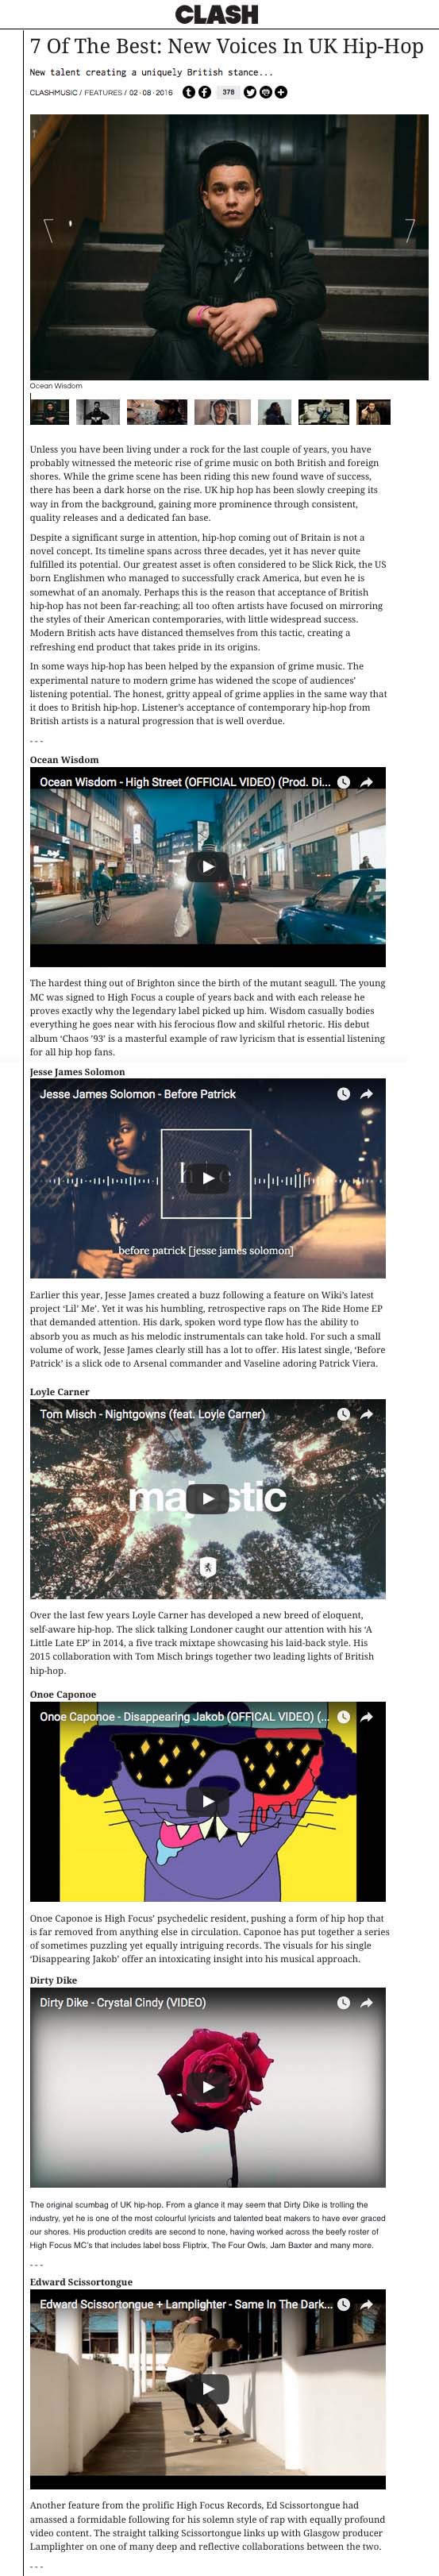Click the 378 share count bubble
Image resolution: width=439 pixels, height=2576 pixels.
point(228,92)
